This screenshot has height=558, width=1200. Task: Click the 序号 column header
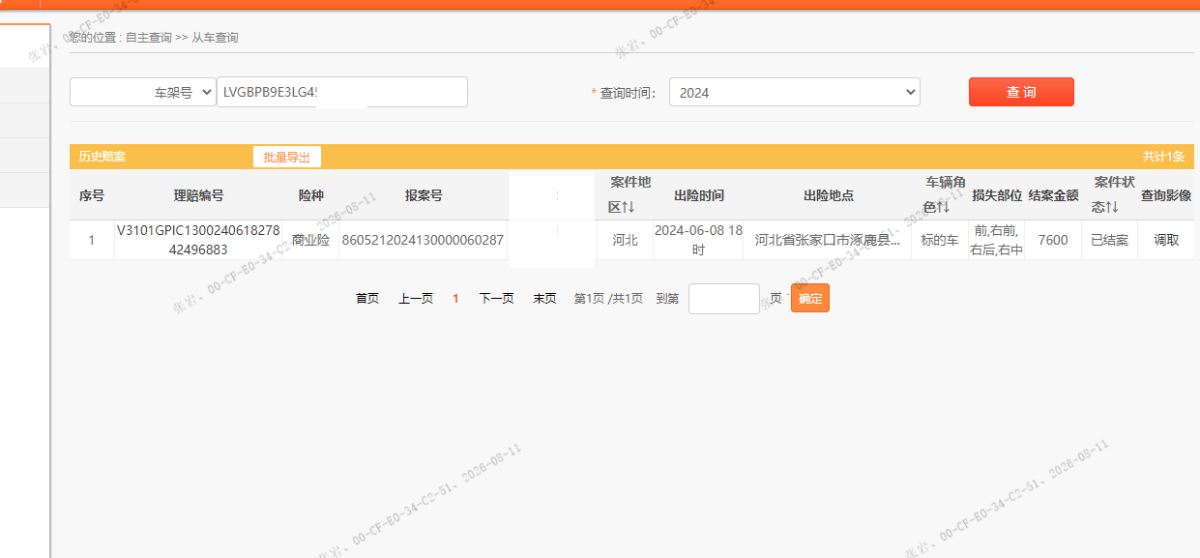pyautogui.click(x=92, y=195)
